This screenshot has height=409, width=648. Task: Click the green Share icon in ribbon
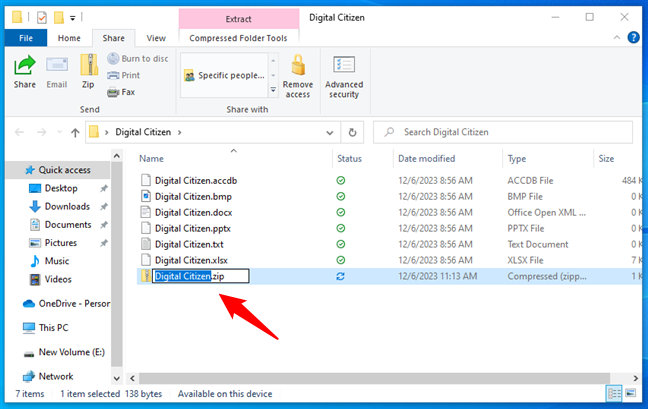(24, 66)
